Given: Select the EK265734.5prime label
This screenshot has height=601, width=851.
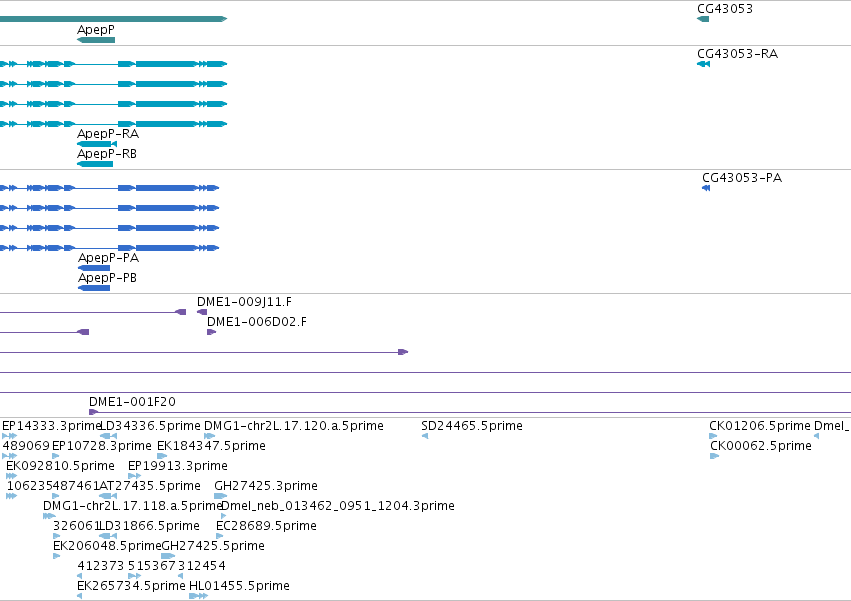Looking at the screenshot, I should [x=131, y=586].
